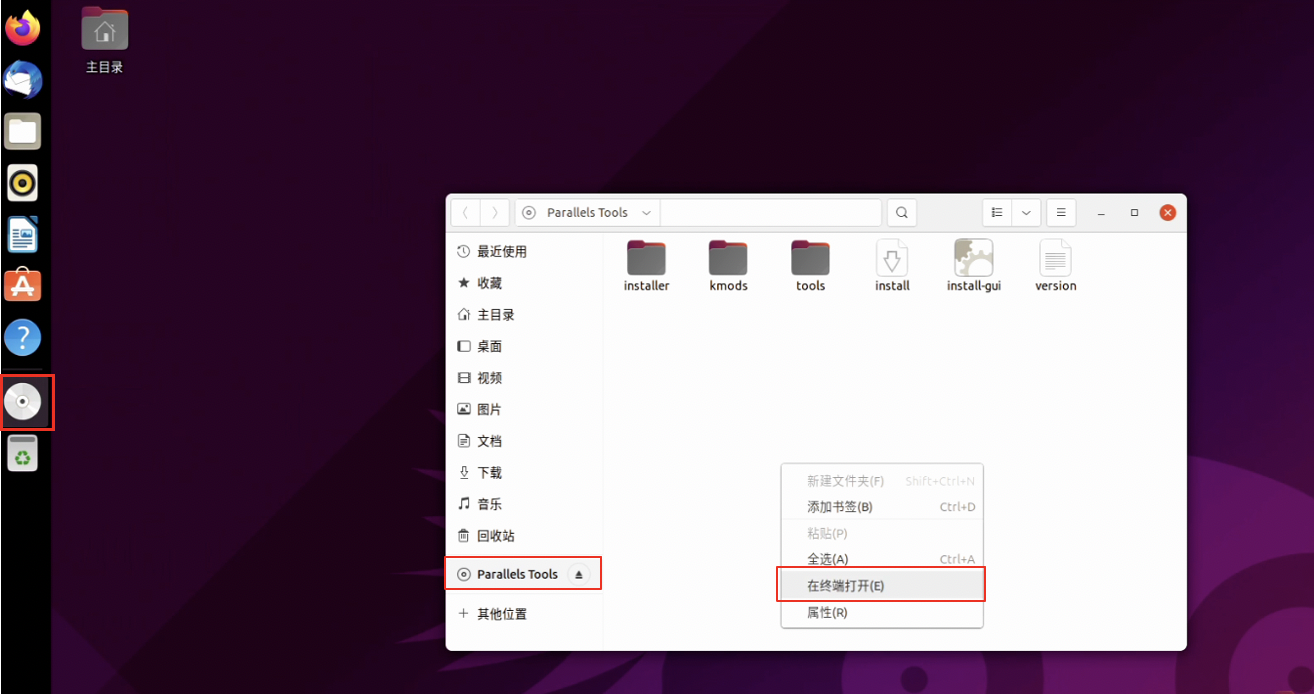Open 收藏 starred in the sidebar

pos(524,283)
